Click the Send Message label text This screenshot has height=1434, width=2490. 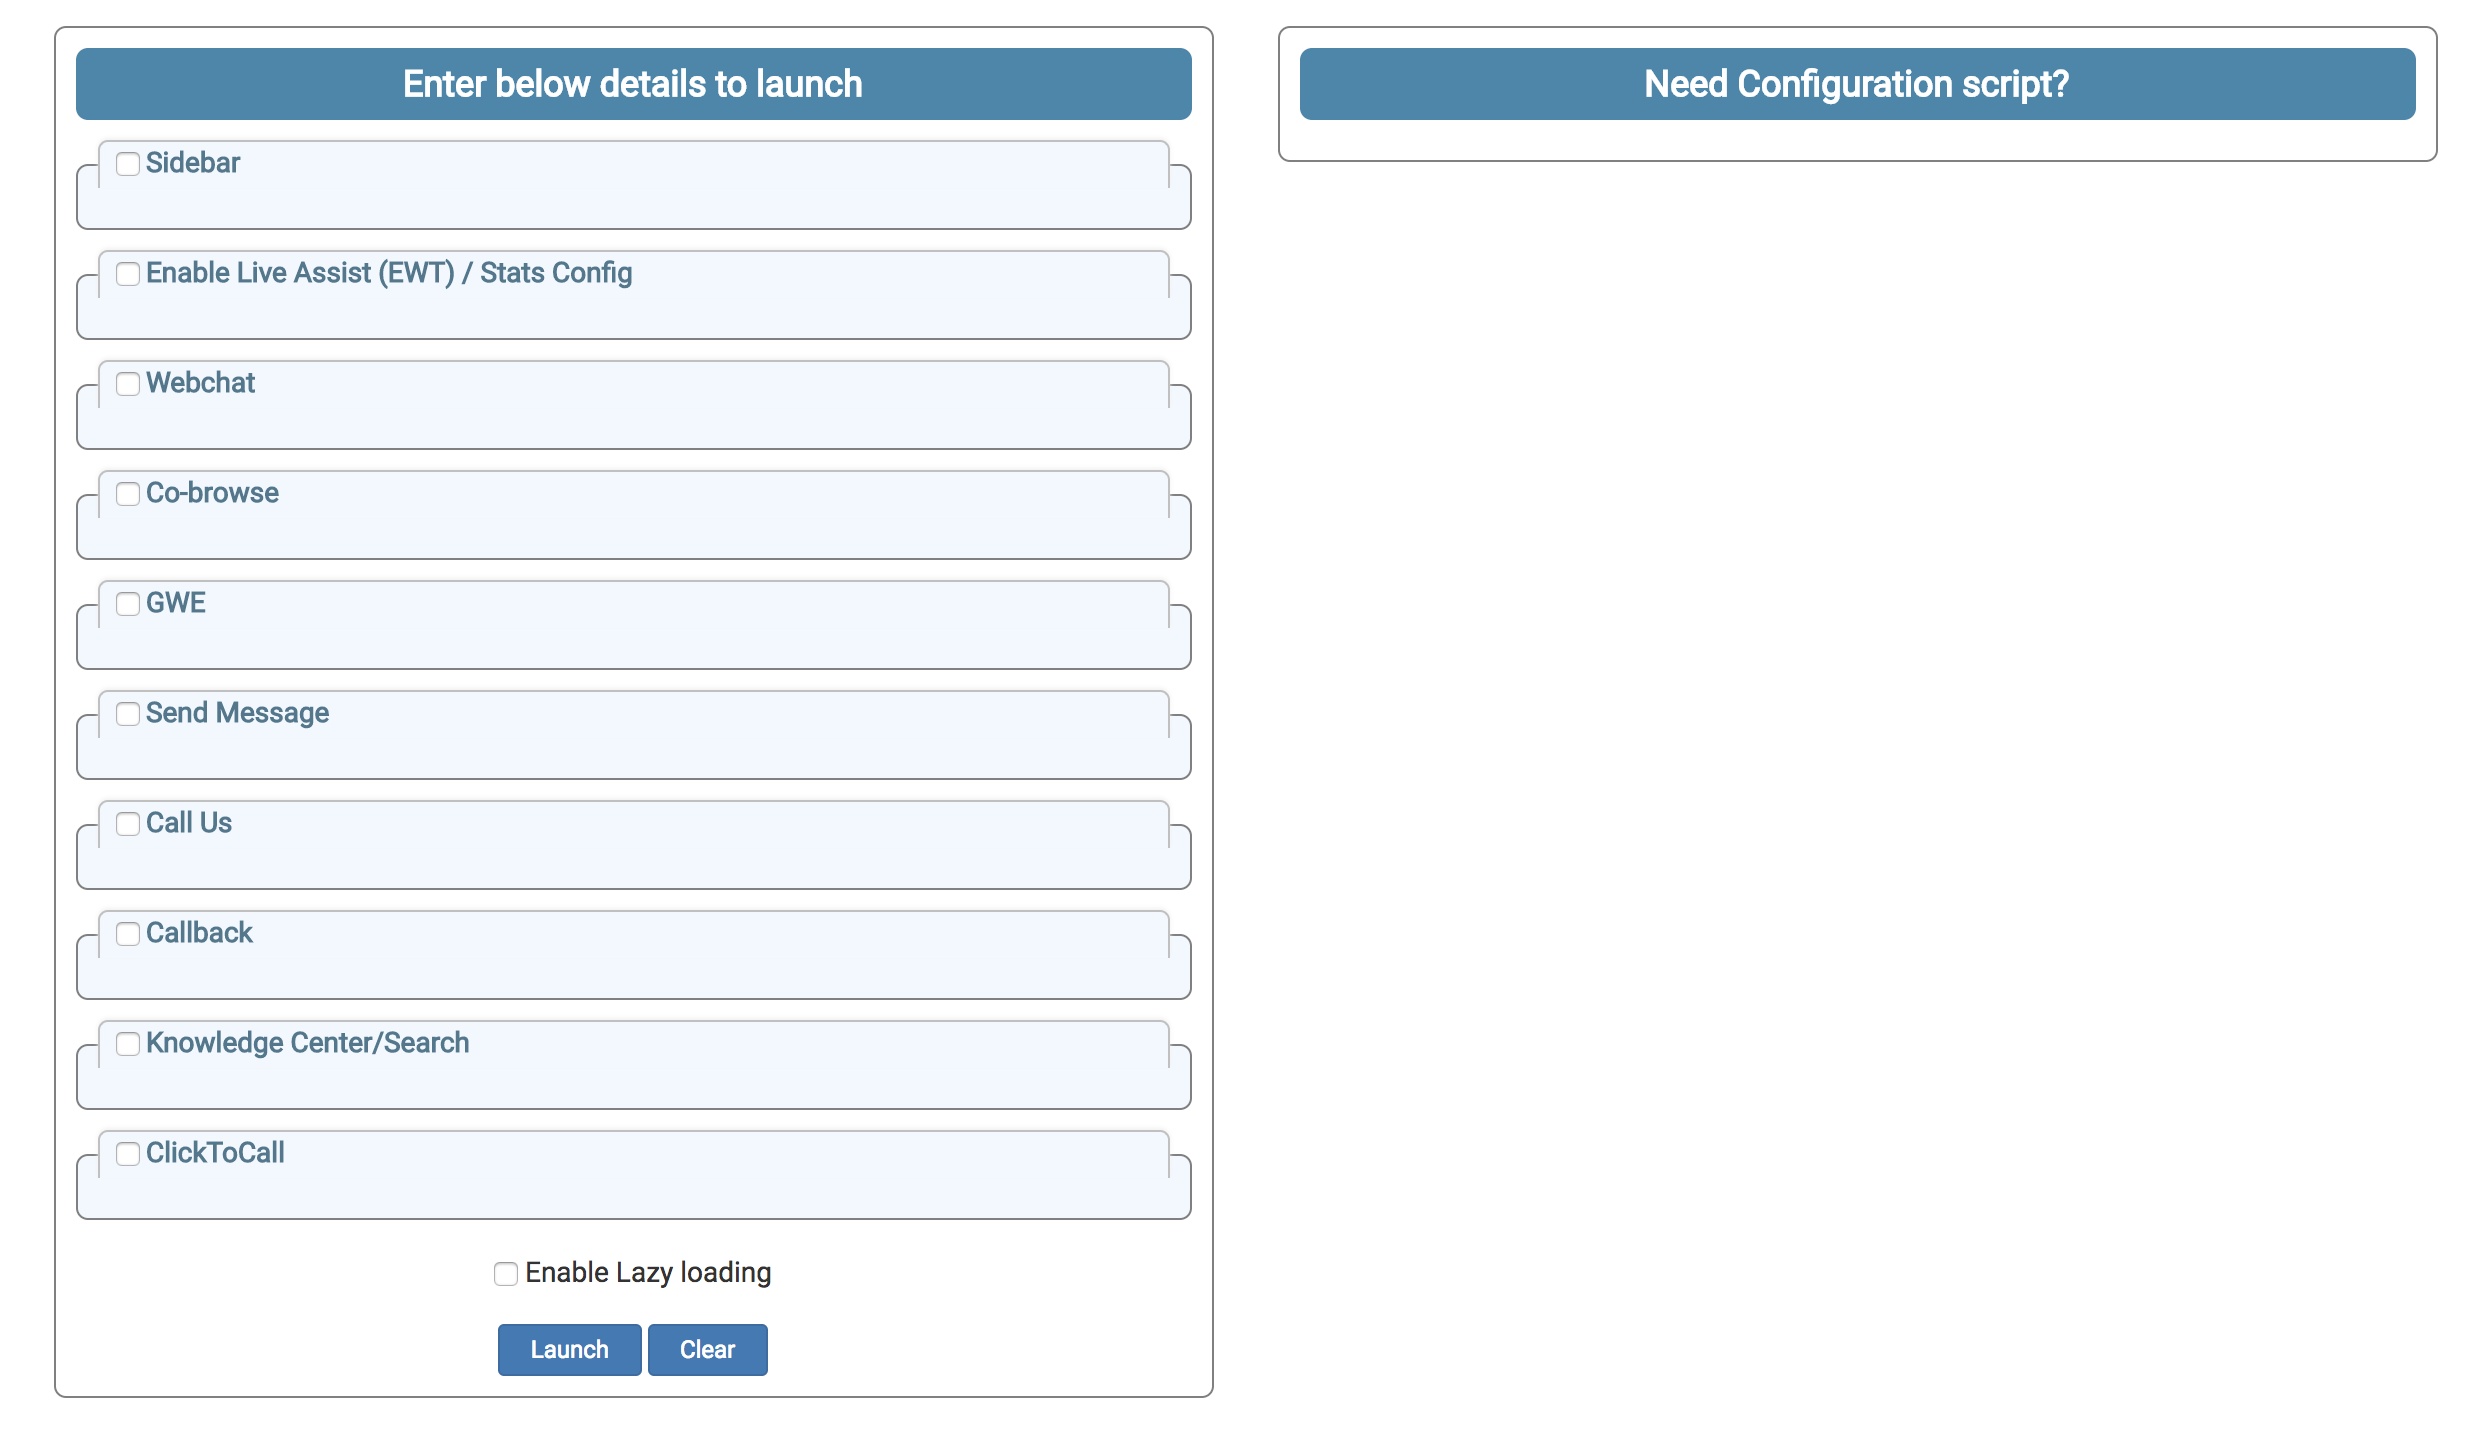pyautogui.click(x=238, y=713)
